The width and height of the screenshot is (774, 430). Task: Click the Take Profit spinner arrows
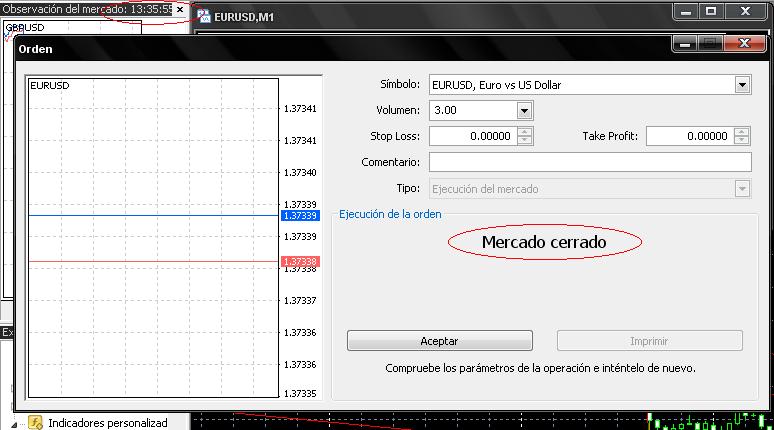coord(742,136)
